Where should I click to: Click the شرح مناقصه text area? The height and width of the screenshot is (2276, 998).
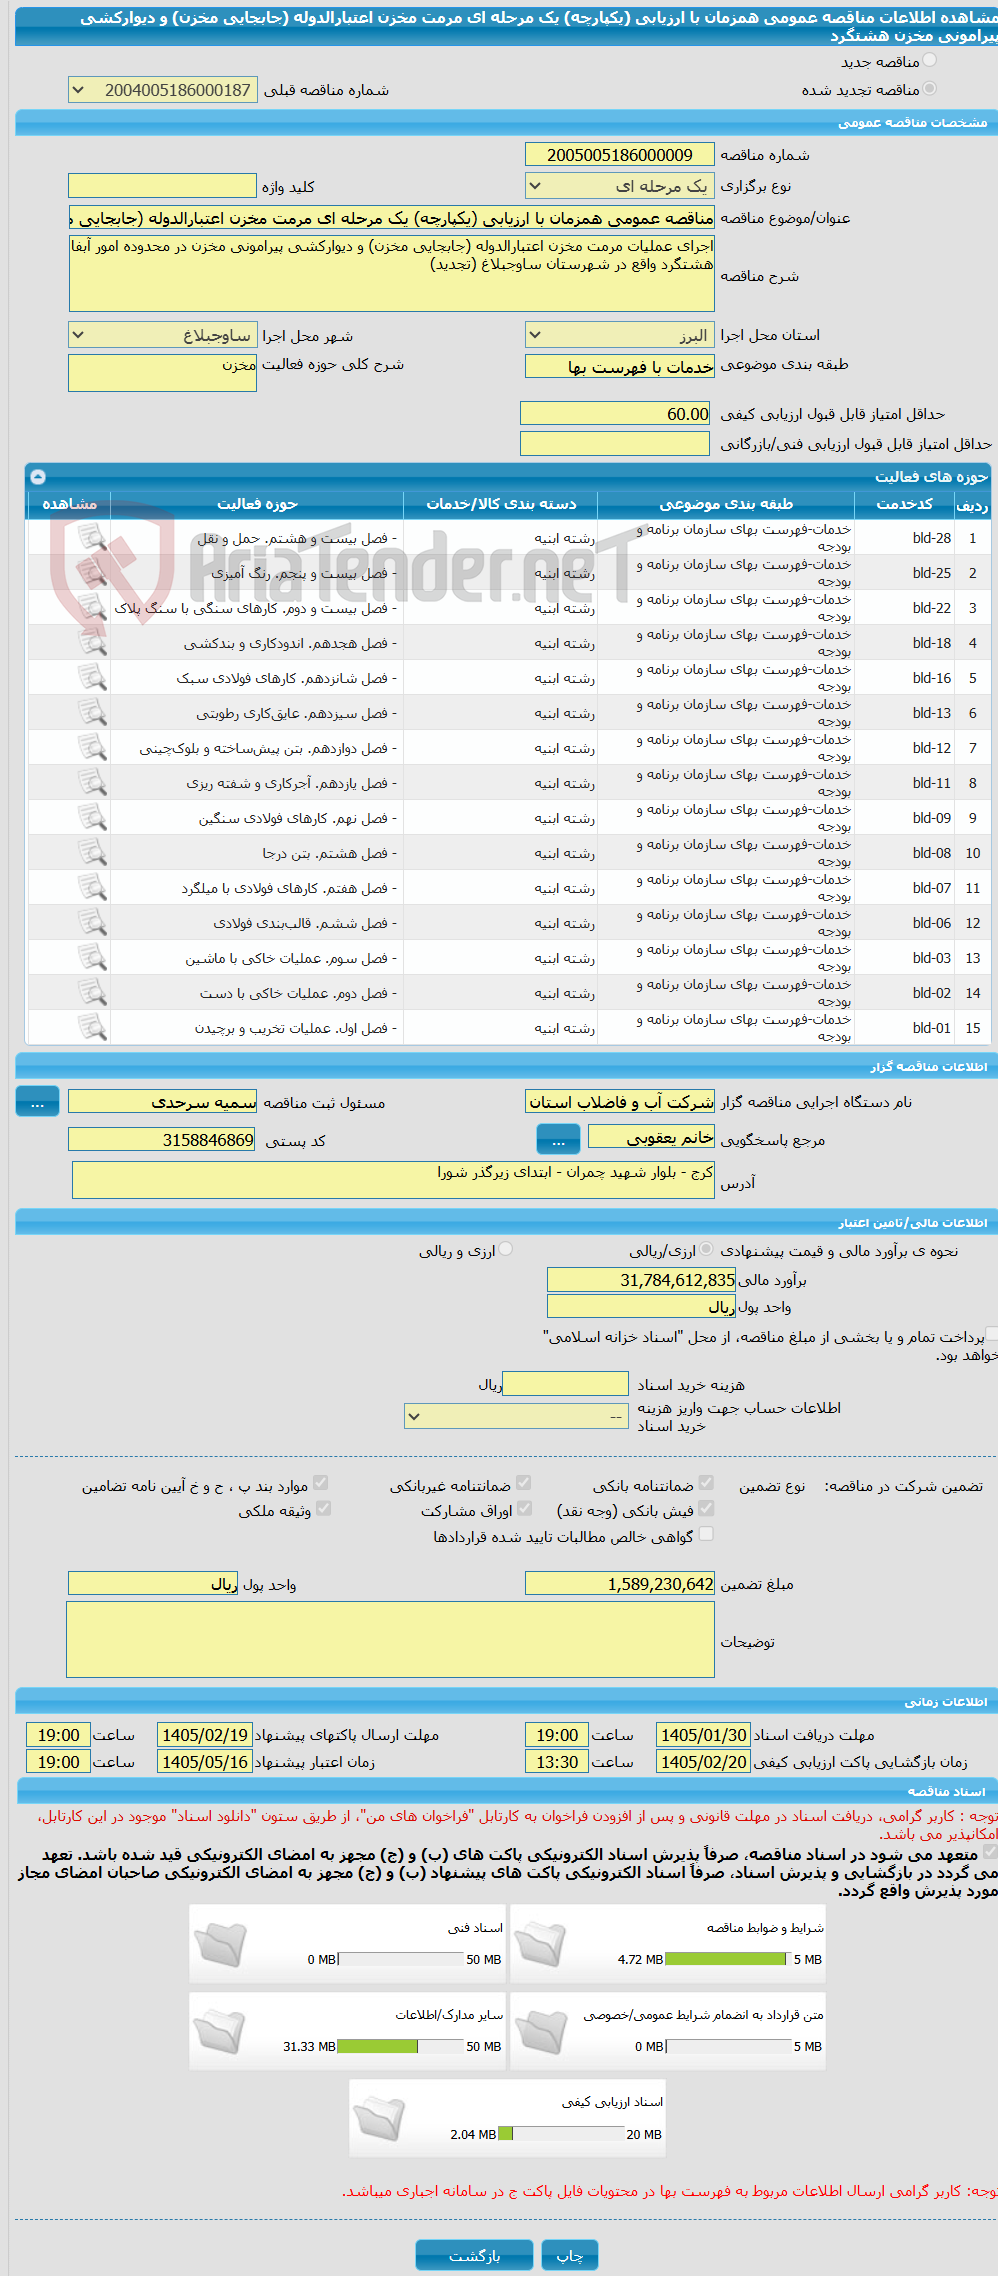point(391,273)
